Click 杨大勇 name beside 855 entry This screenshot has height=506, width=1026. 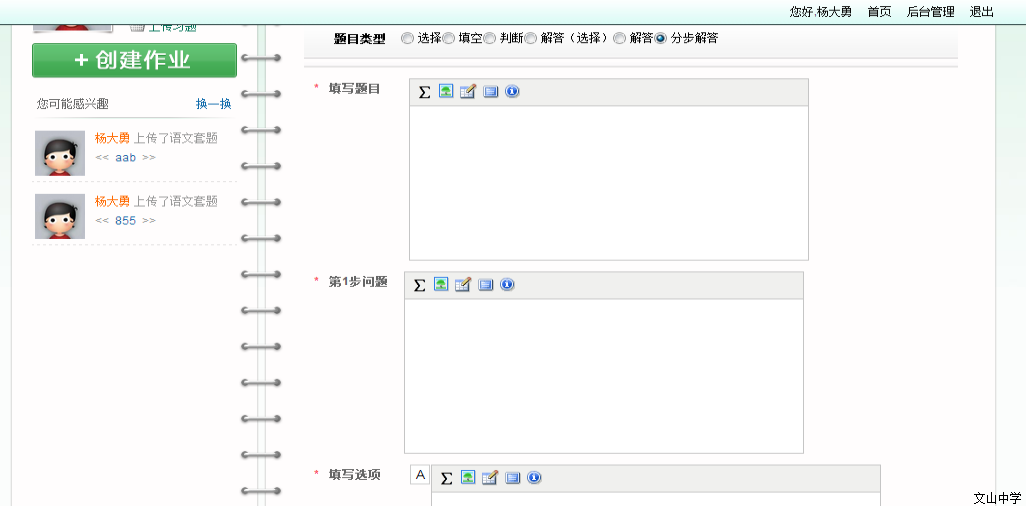coord(113,201)
